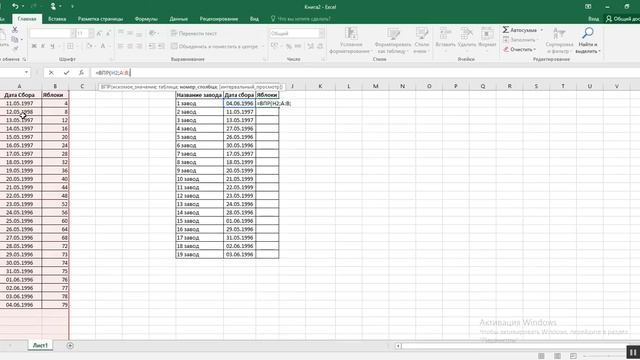The image size is (640, 360).
Task: Click the Undo arrow in the title bar
Action: pyautogui.click(x=15, y=7)
